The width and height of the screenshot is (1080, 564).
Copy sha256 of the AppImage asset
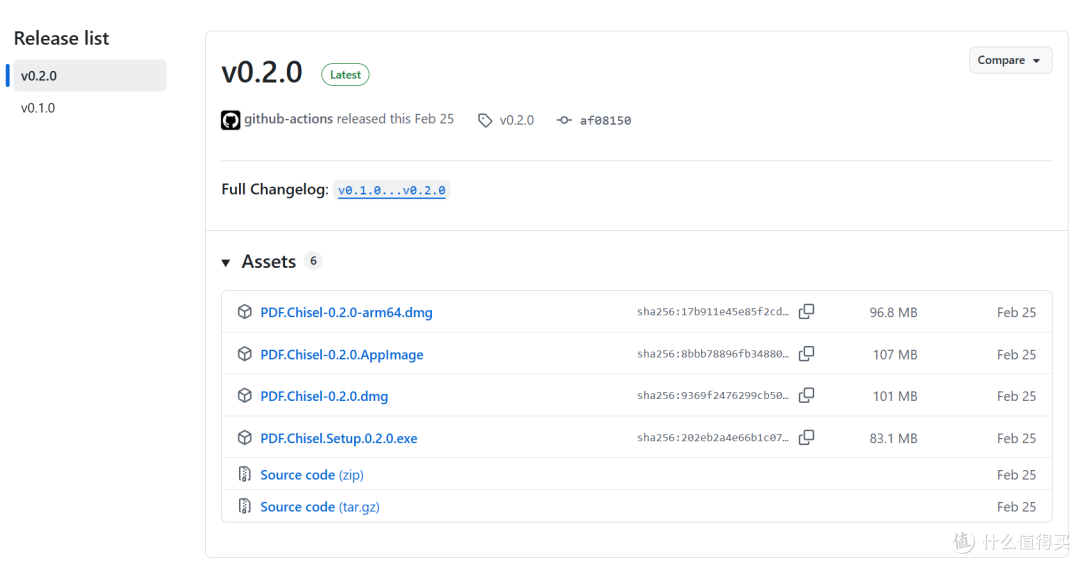[806, 354]
